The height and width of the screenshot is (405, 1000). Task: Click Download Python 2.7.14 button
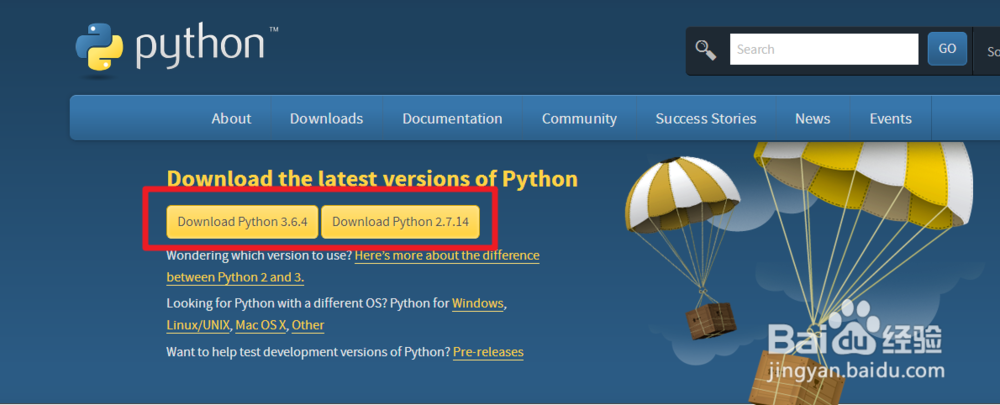pyautogui.click(x=401, y=222)
